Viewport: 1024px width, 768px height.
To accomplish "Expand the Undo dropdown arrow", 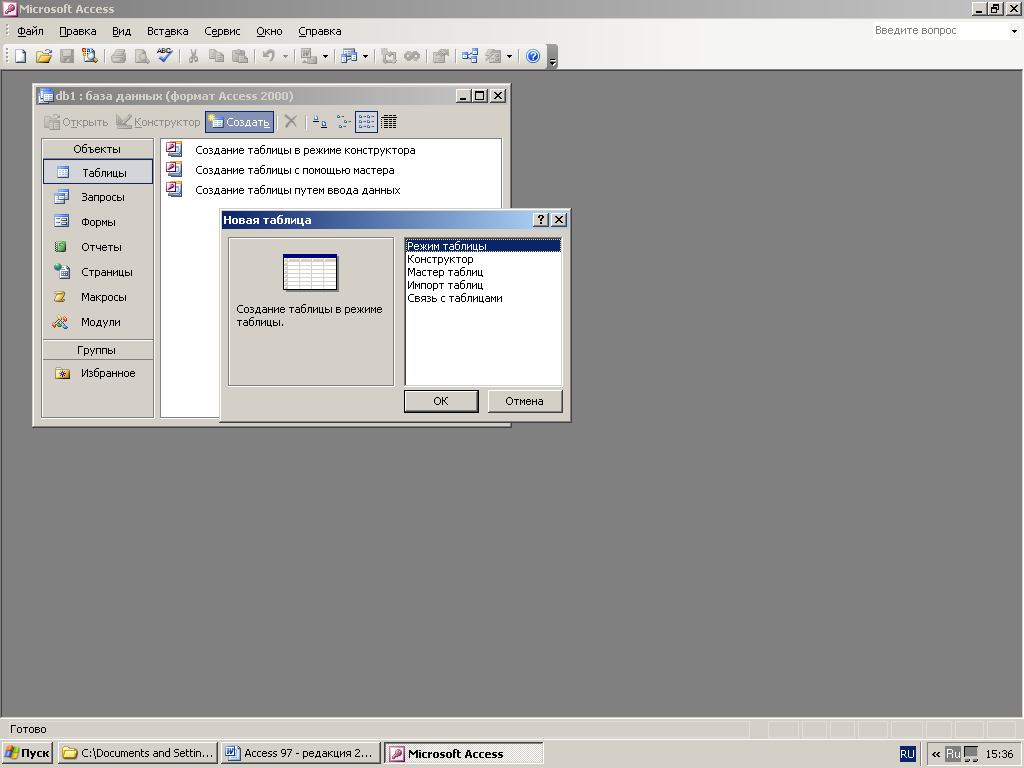I will tap(285, 56).
